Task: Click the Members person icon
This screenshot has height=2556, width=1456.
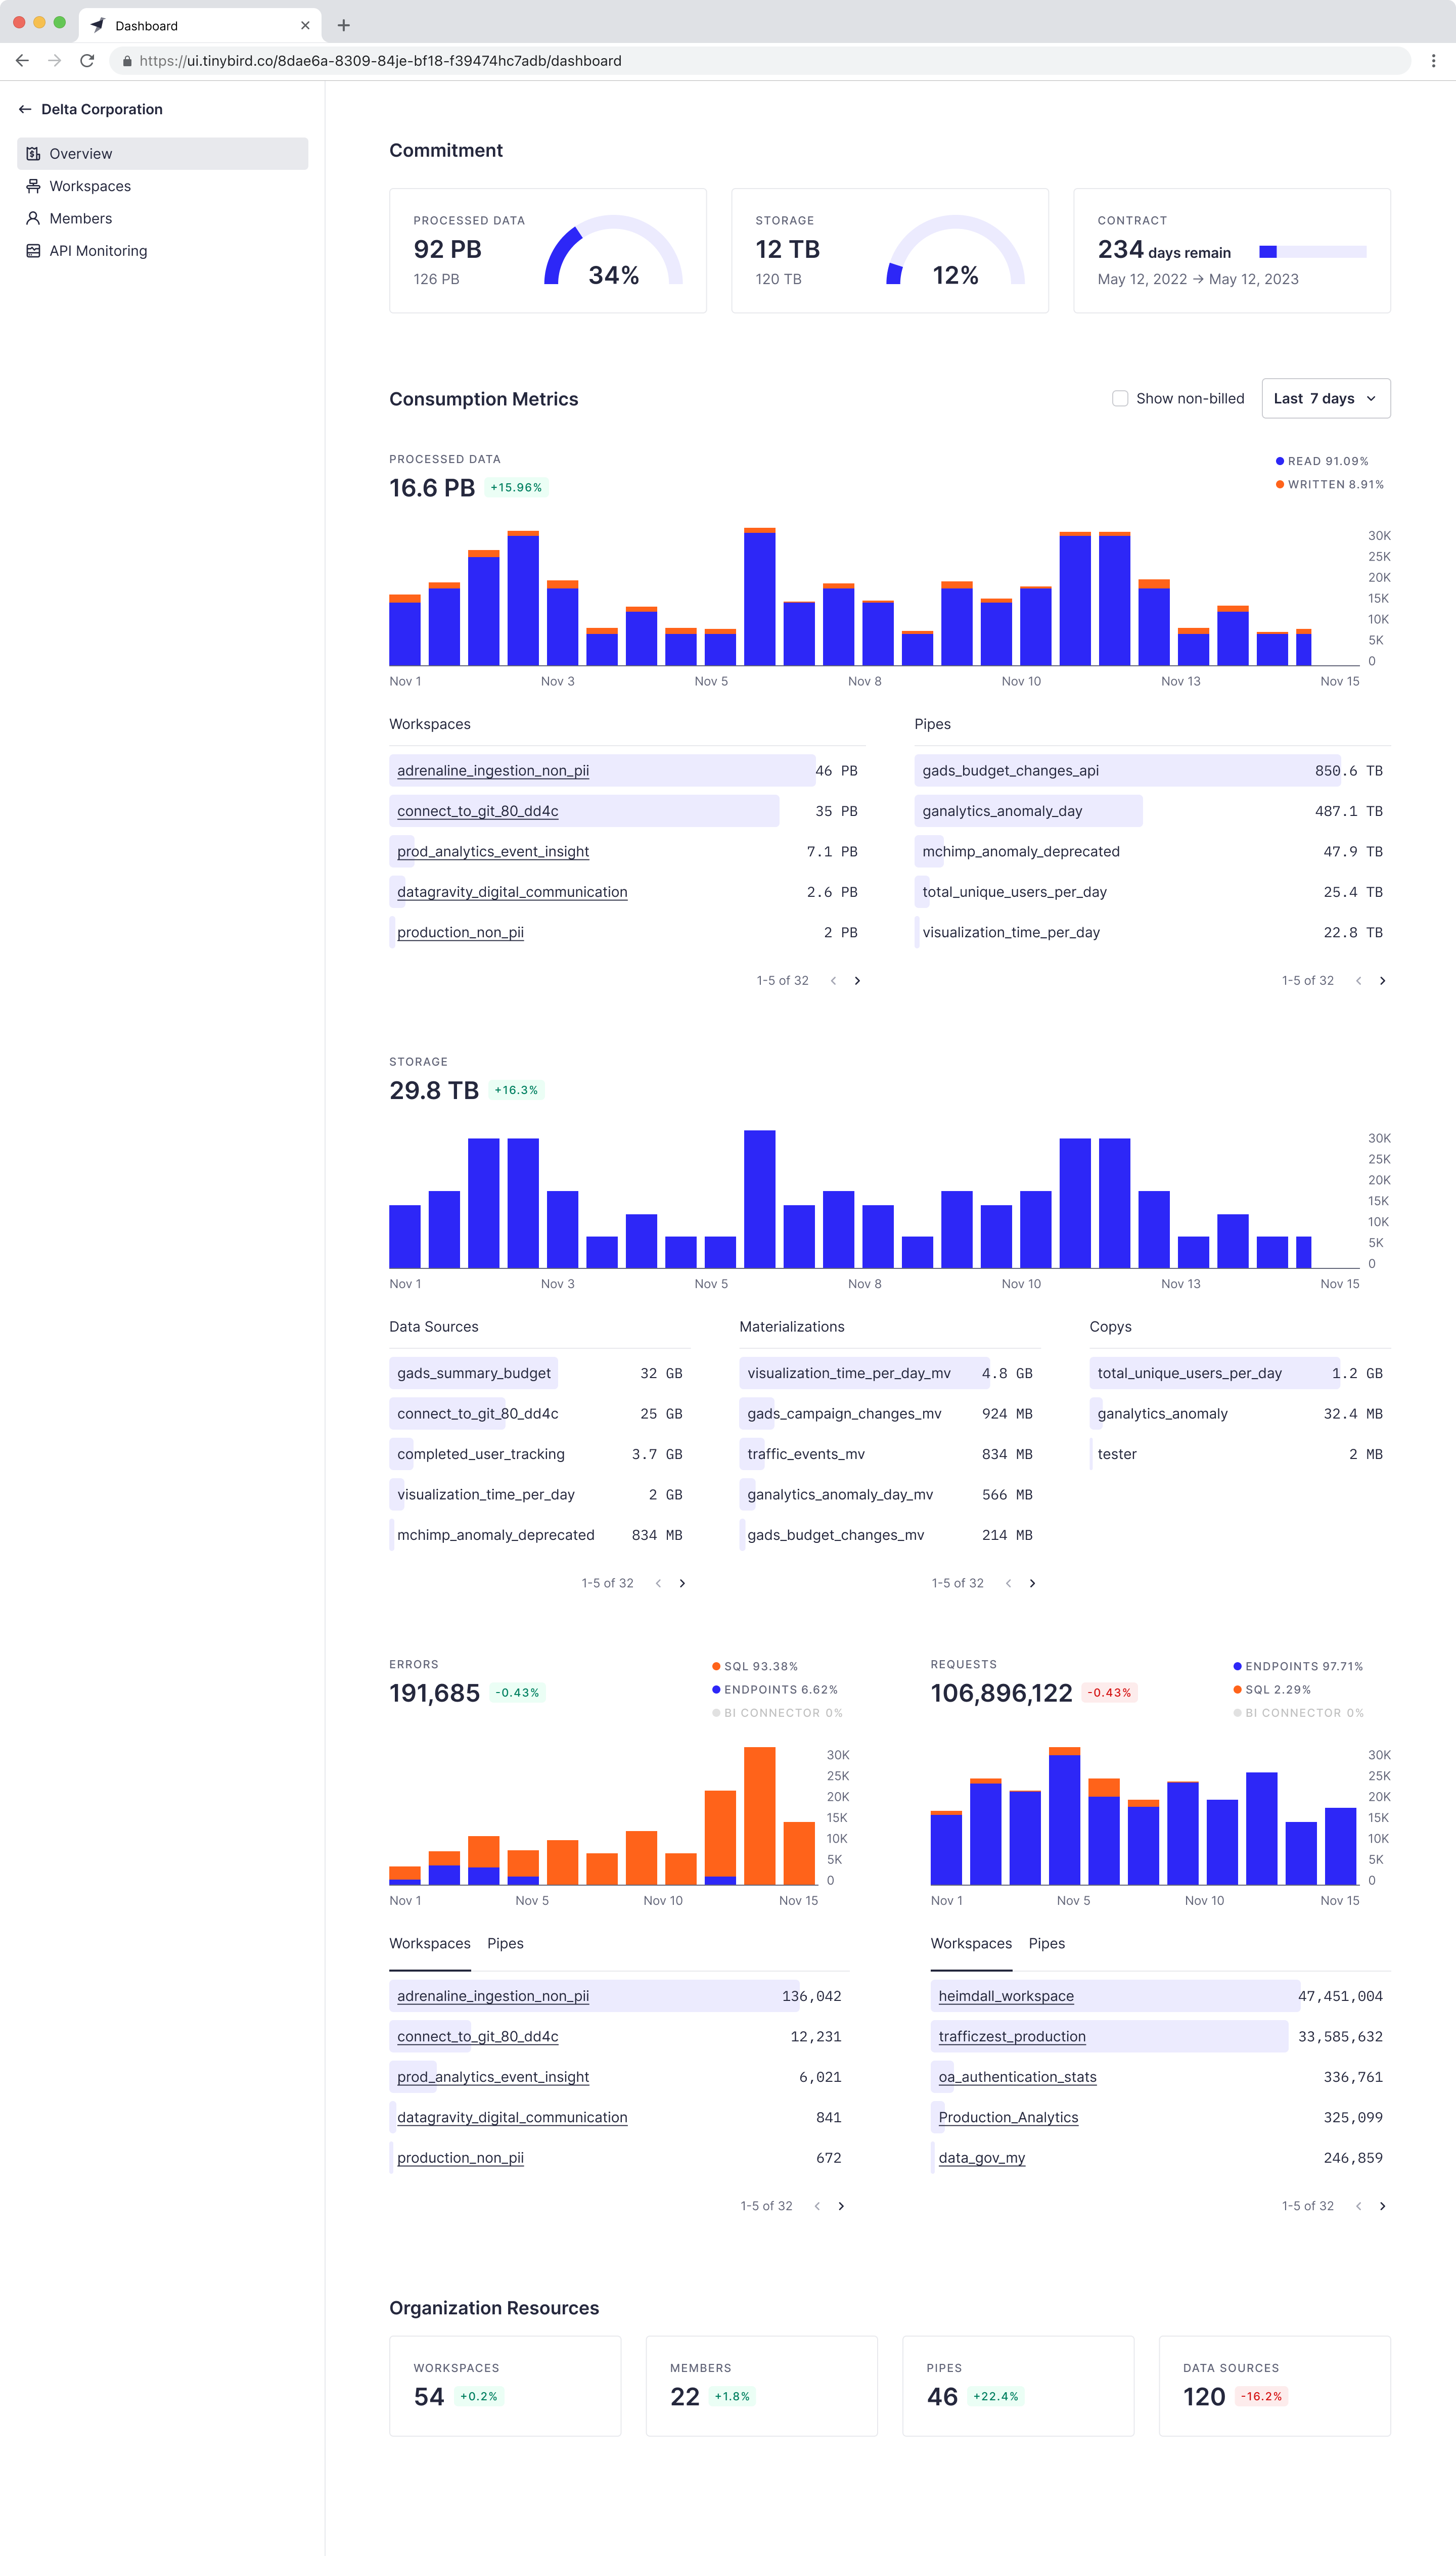Action: pos(33,218)
